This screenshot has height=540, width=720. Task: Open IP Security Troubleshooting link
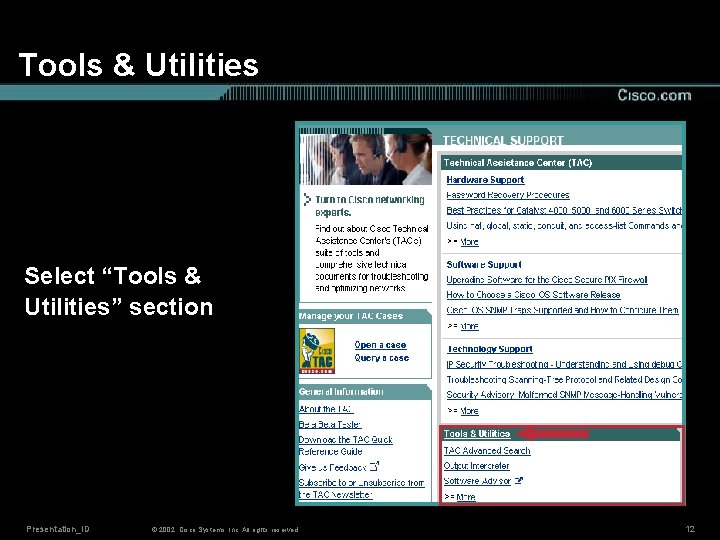click(x=564, y=364)
